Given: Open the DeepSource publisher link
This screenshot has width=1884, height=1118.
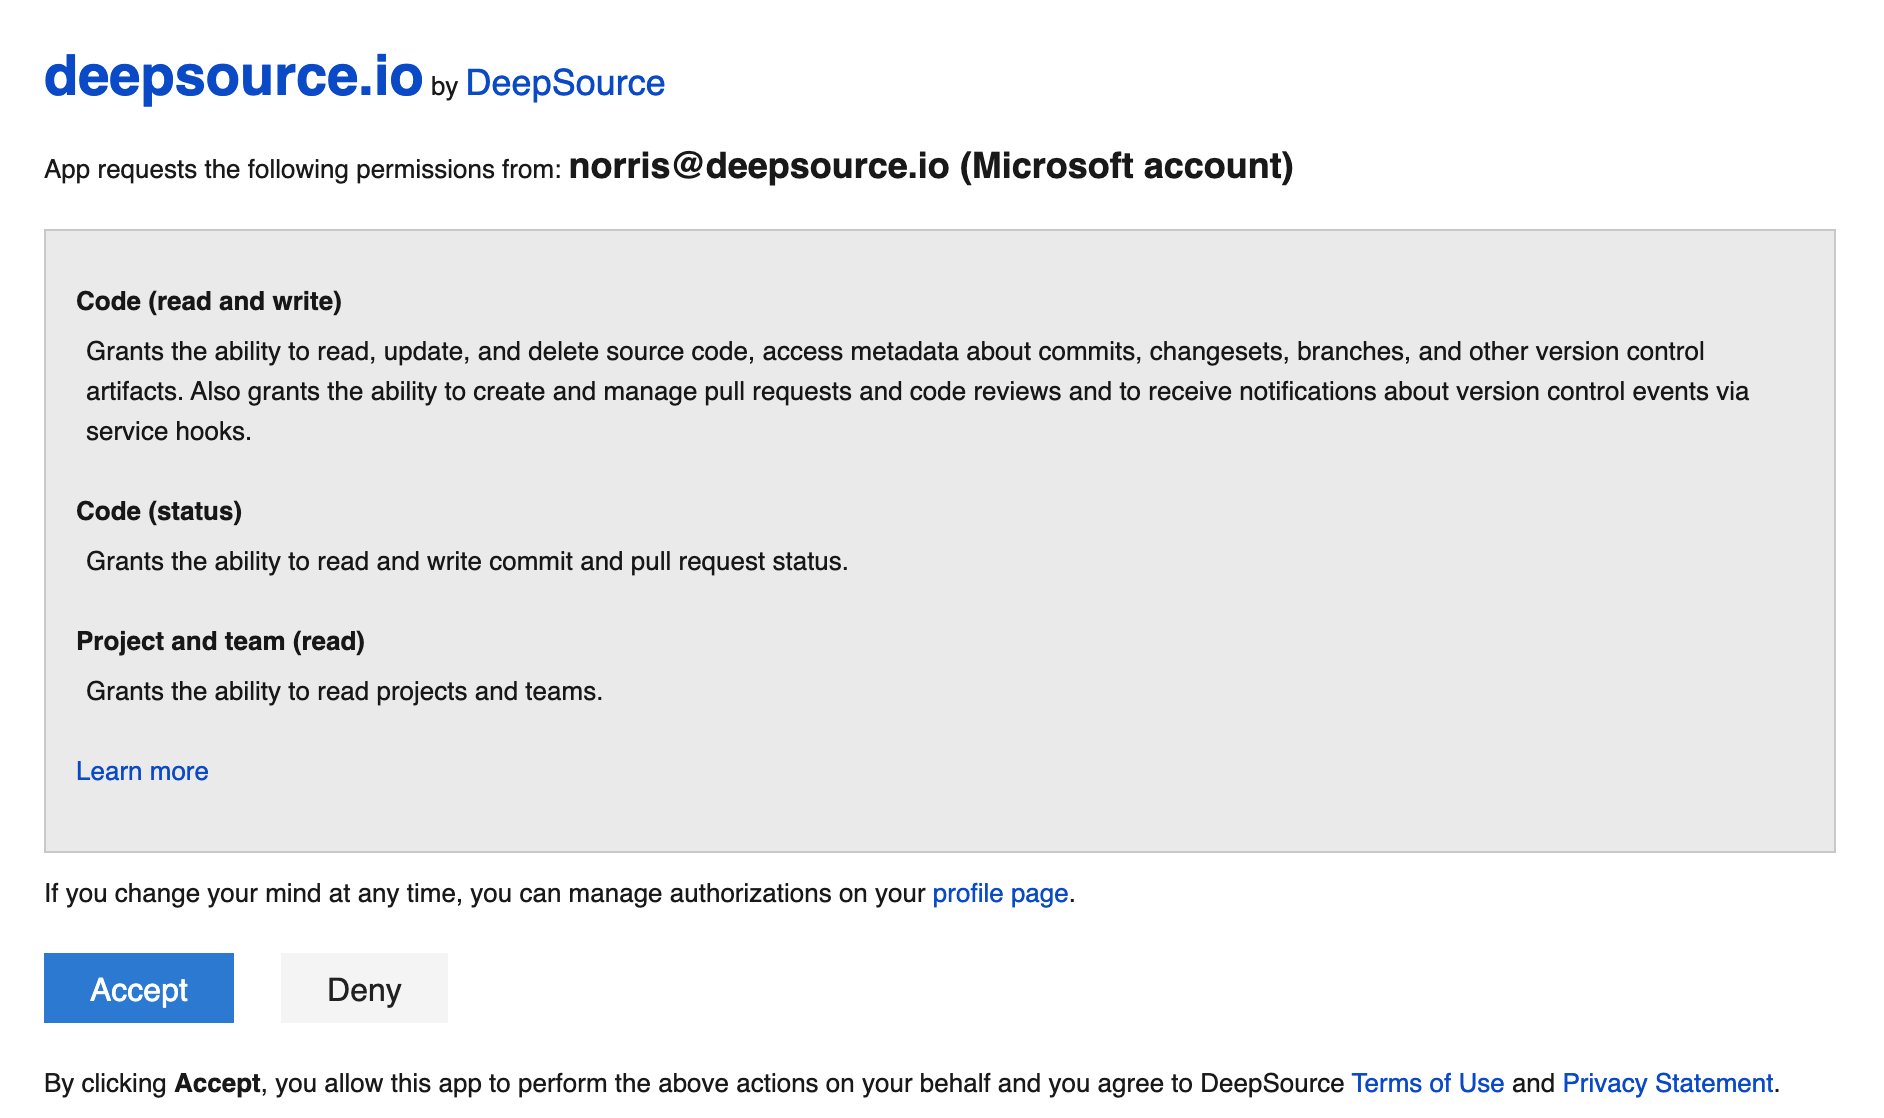Looking at the screenshot, I should (565, 83).
